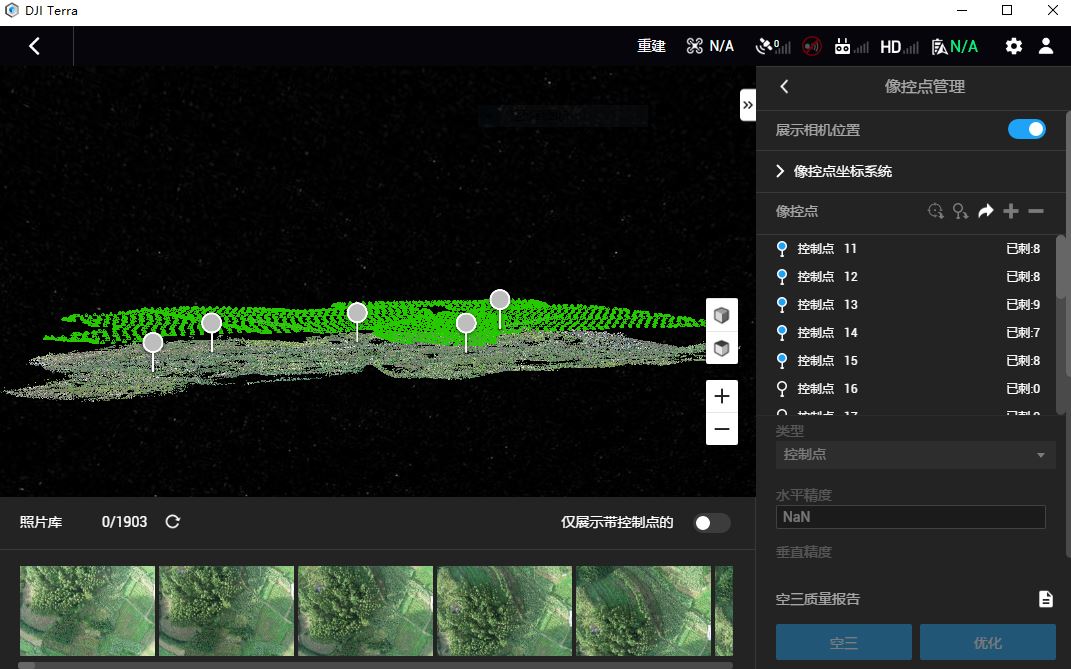Click the hollow pin icon for 控制点 16
Screen dimensions: 1071x669
tap(782, 389)
